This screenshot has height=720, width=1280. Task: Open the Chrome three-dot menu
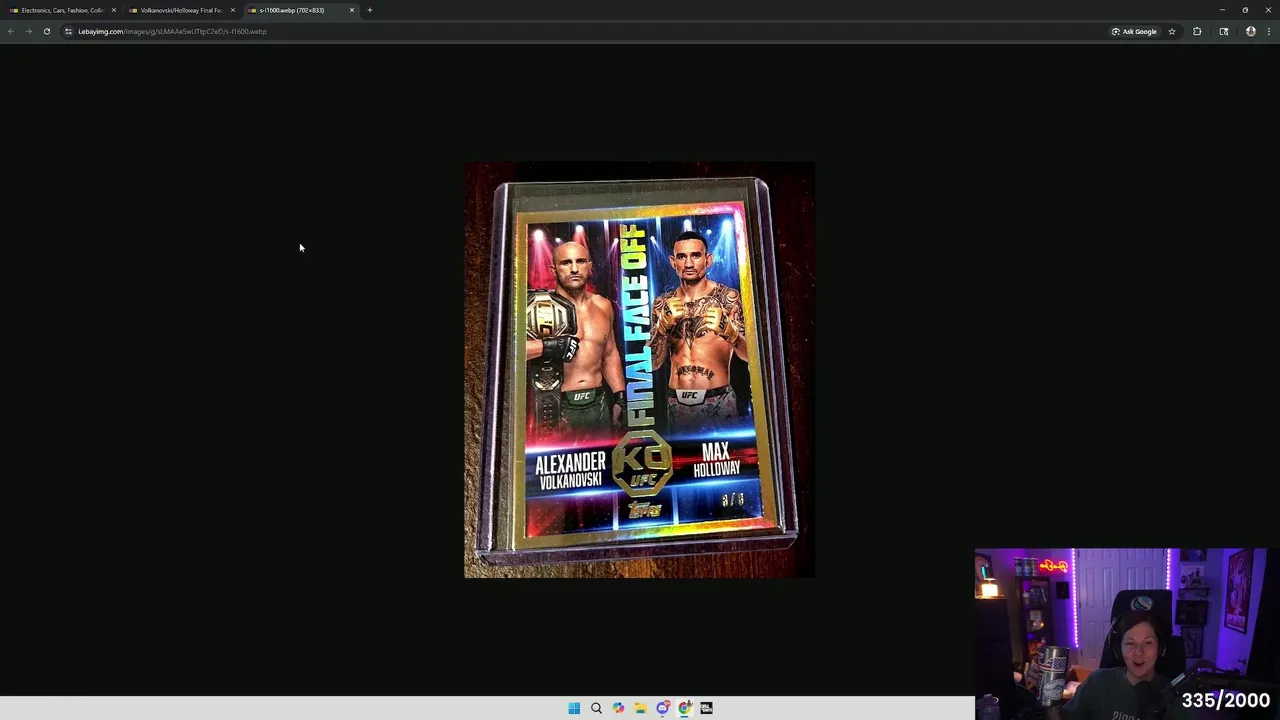(x=1269, y=31)
